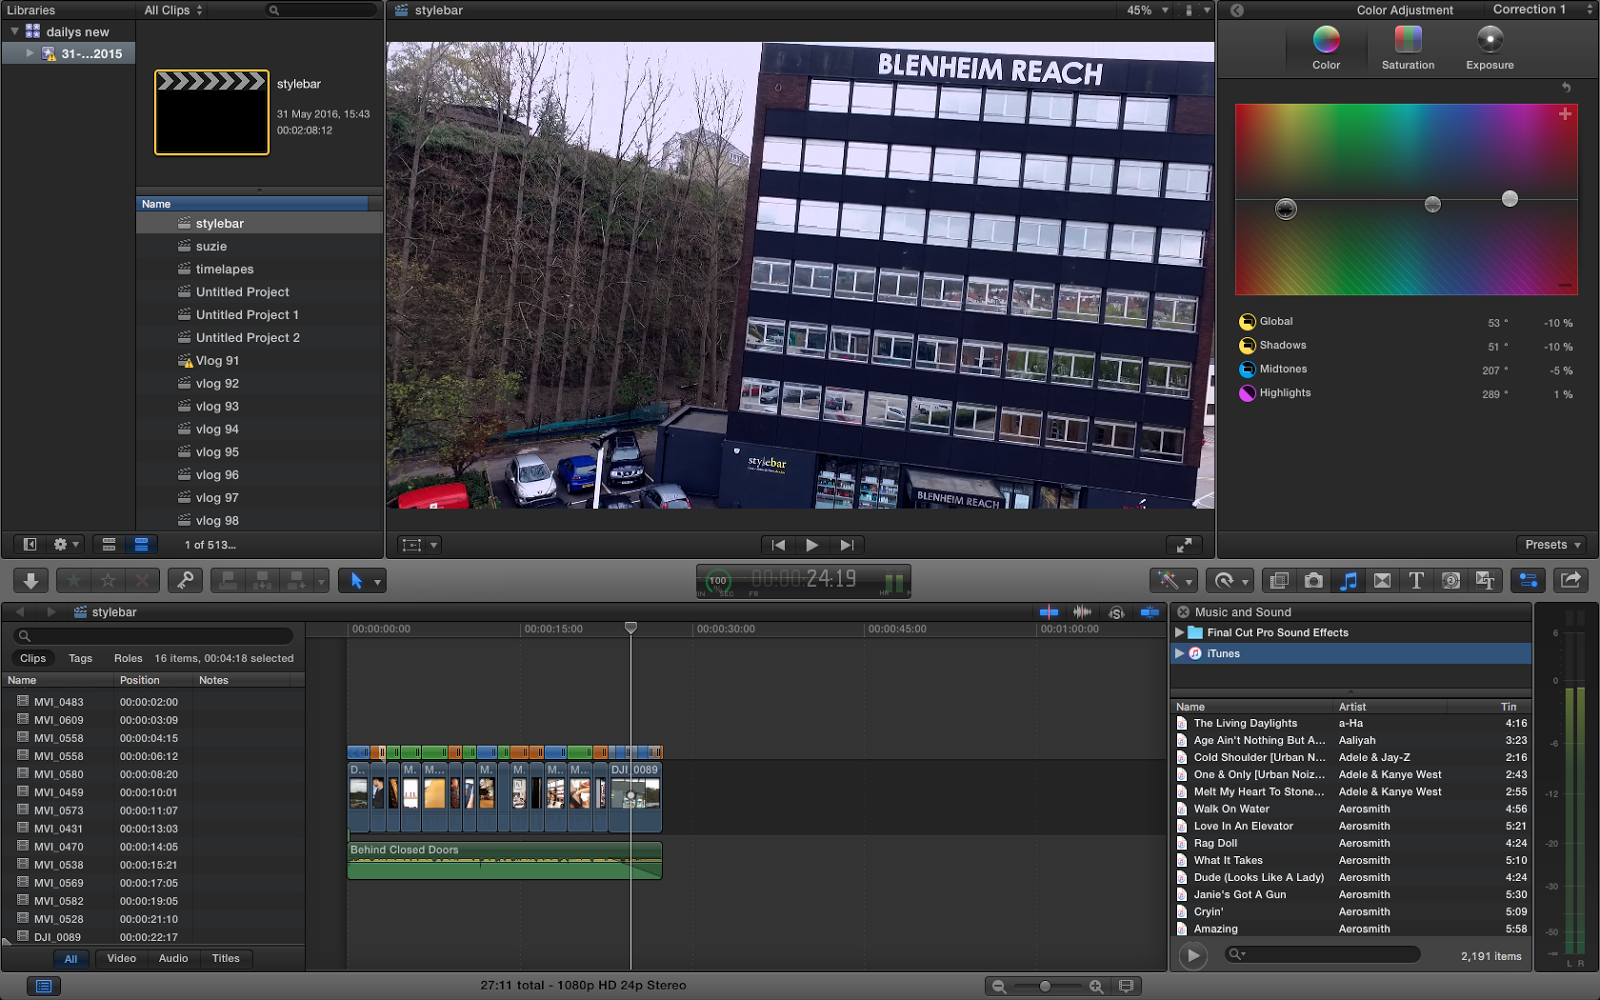Select the Color tab
Image resolution: width=1600 pixels, height=1000 pixels.
click(x=1326, y=47)
